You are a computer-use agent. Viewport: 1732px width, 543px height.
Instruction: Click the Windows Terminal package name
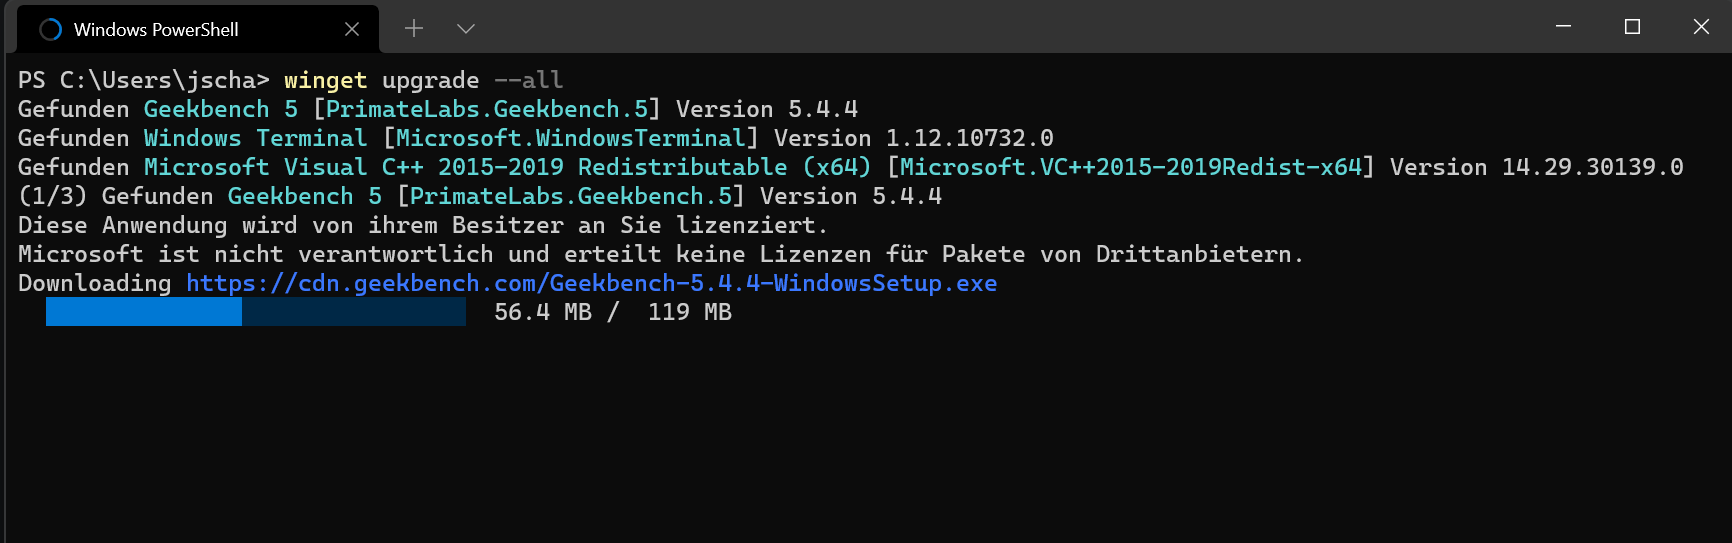click(x=255, y=138)
